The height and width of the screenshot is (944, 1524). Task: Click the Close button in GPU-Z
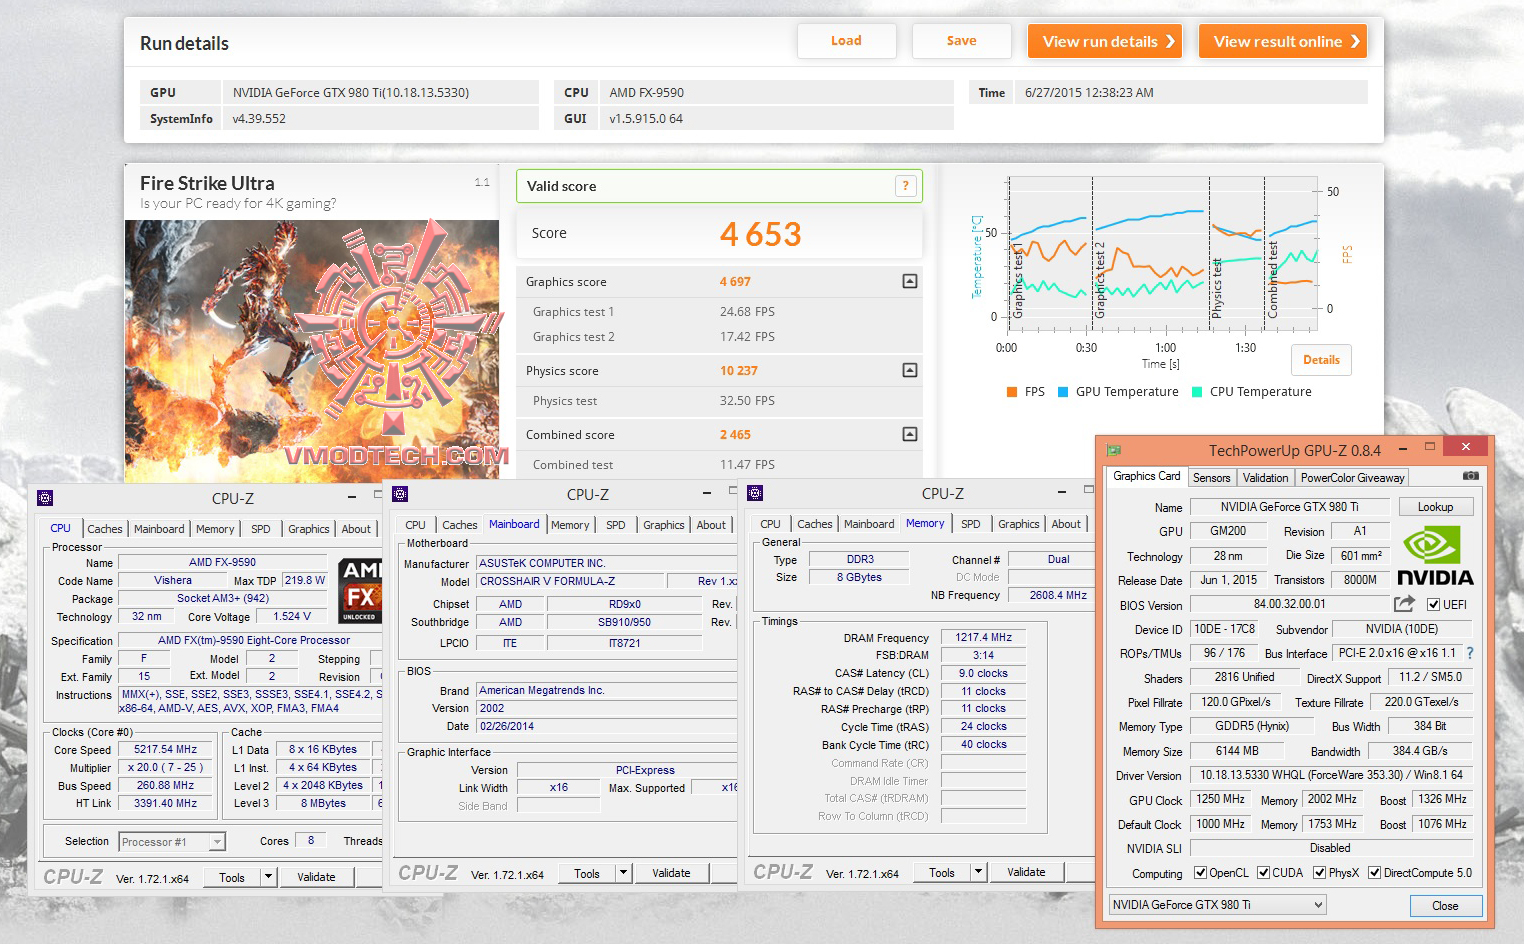[1445, 906]
